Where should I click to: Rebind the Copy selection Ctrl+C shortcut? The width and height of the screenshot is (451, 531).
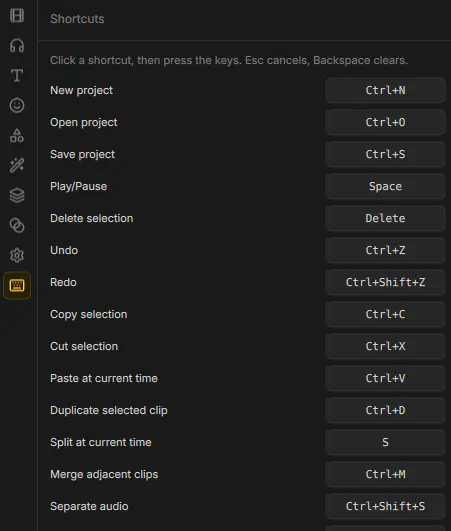(x=385, y=314)
